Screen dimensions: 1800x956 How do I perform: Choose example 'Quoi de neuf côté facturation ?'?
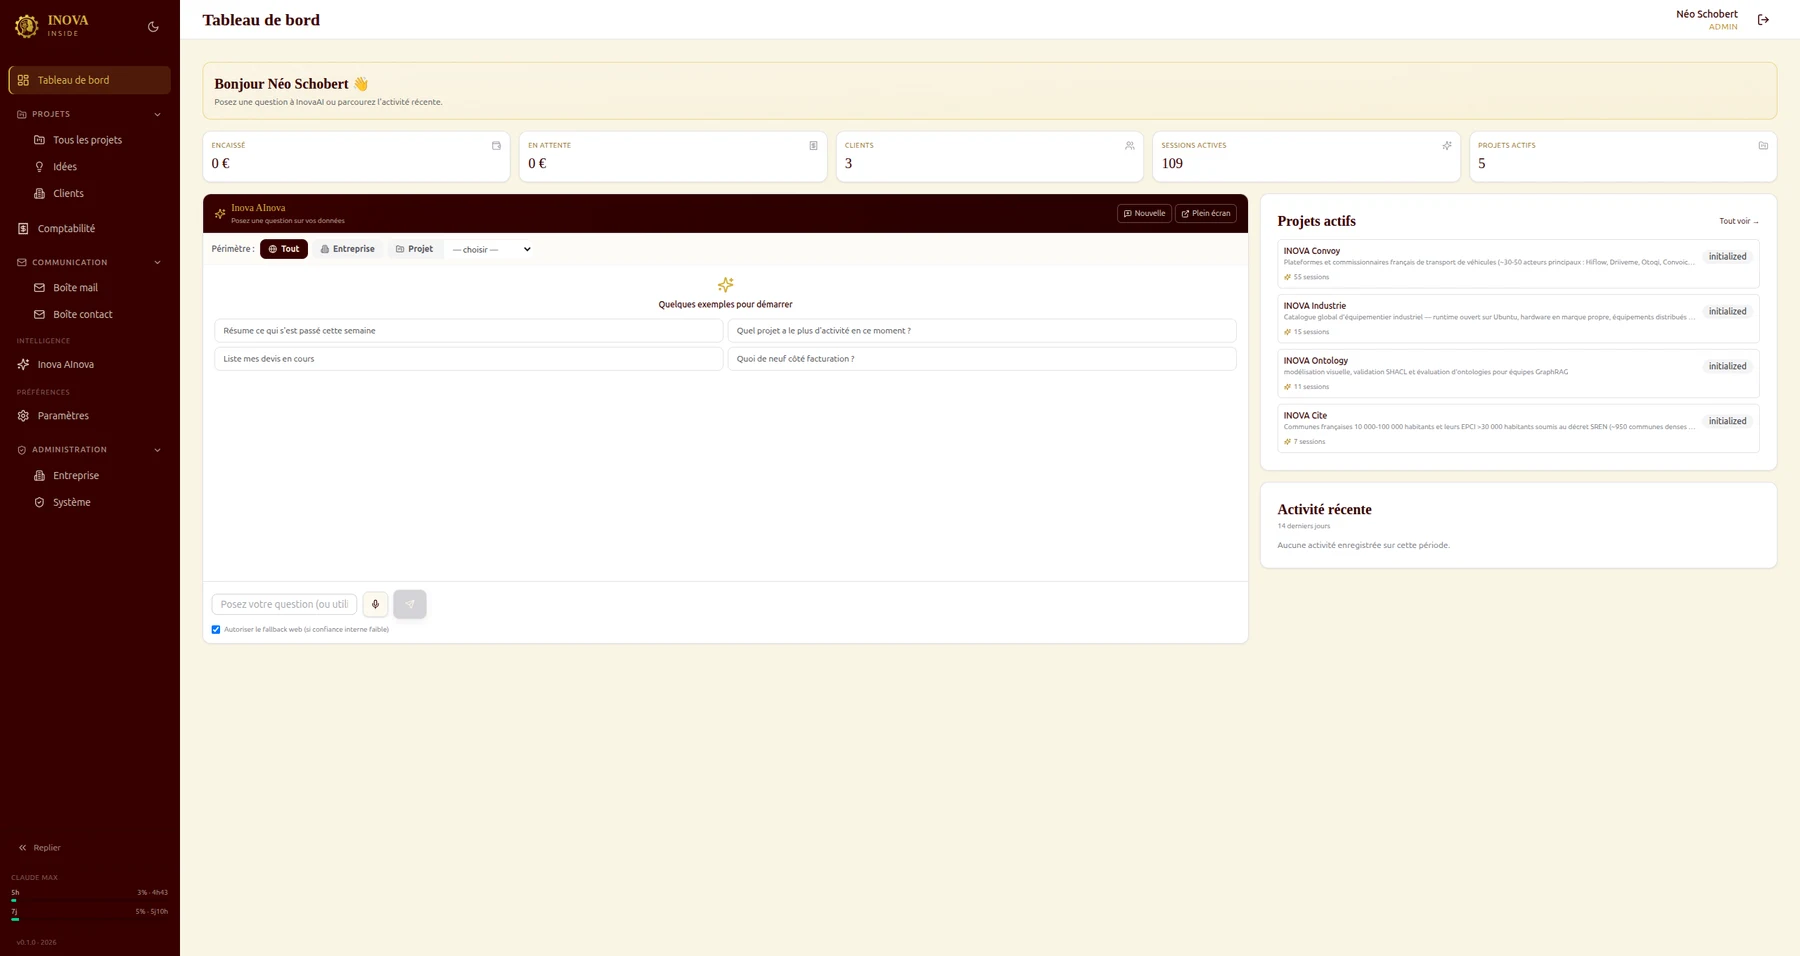[x=982, y=359]
